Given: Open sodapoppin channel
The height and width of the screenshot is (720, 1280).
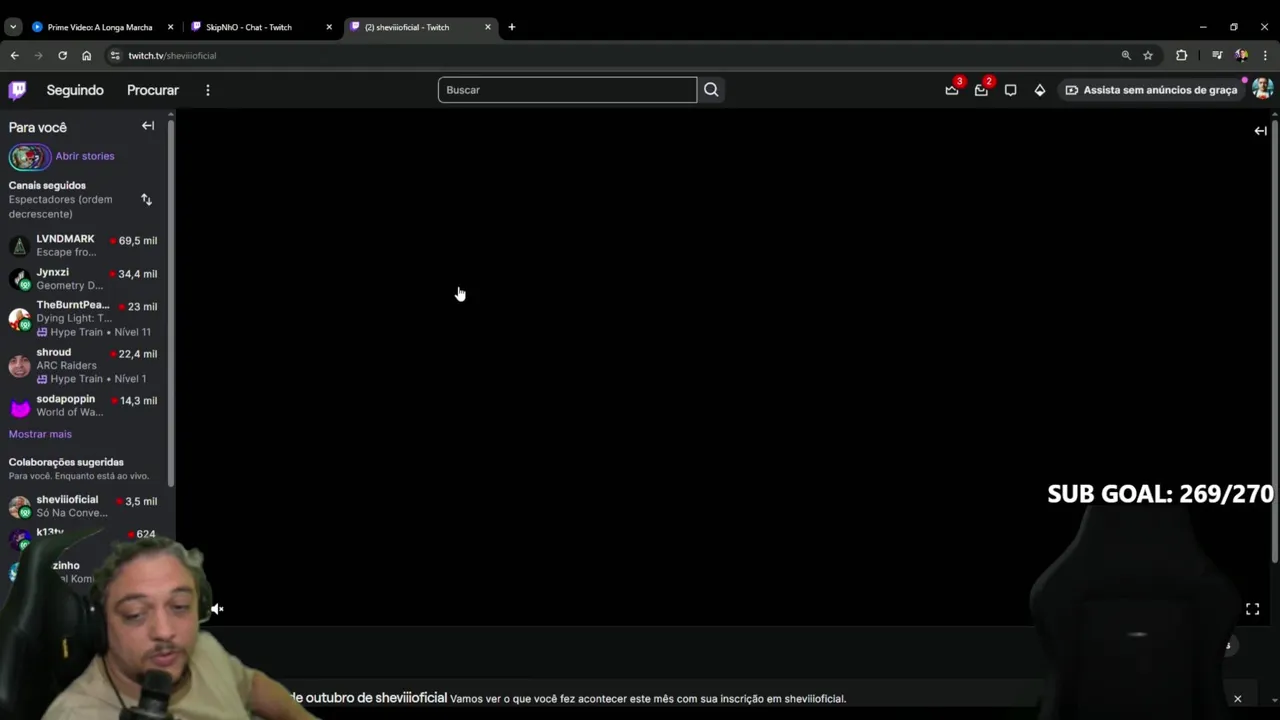Looking at the screenshot, I should coord(83,405).
